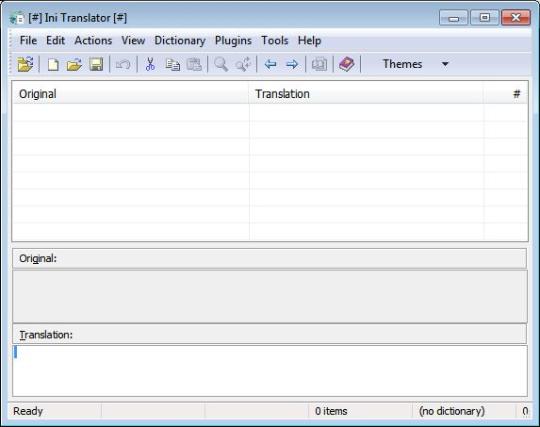Minimize the Ini Translator window

[x=454, y=18]
